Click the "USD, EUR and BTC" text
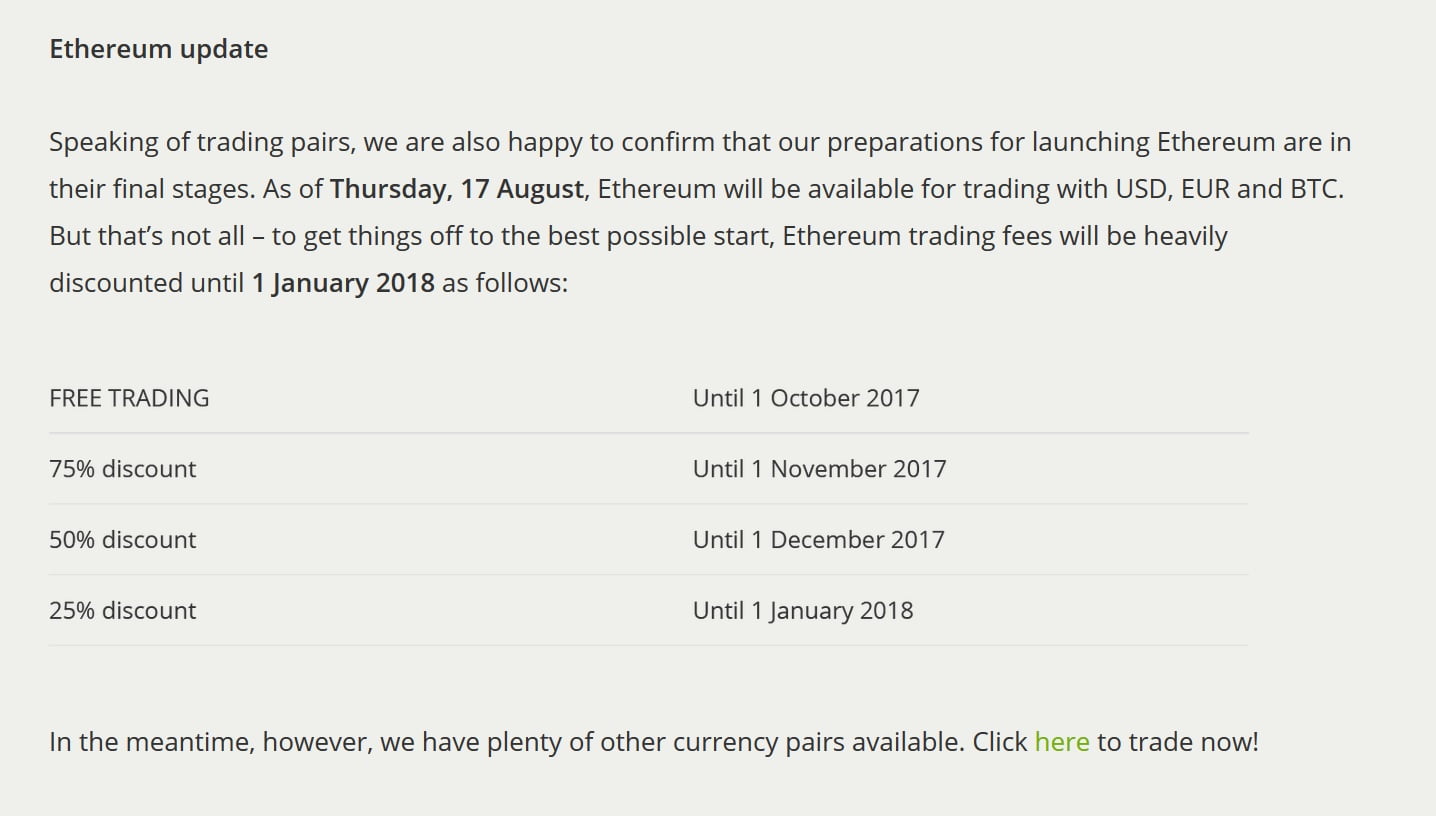 point(1229,189)
